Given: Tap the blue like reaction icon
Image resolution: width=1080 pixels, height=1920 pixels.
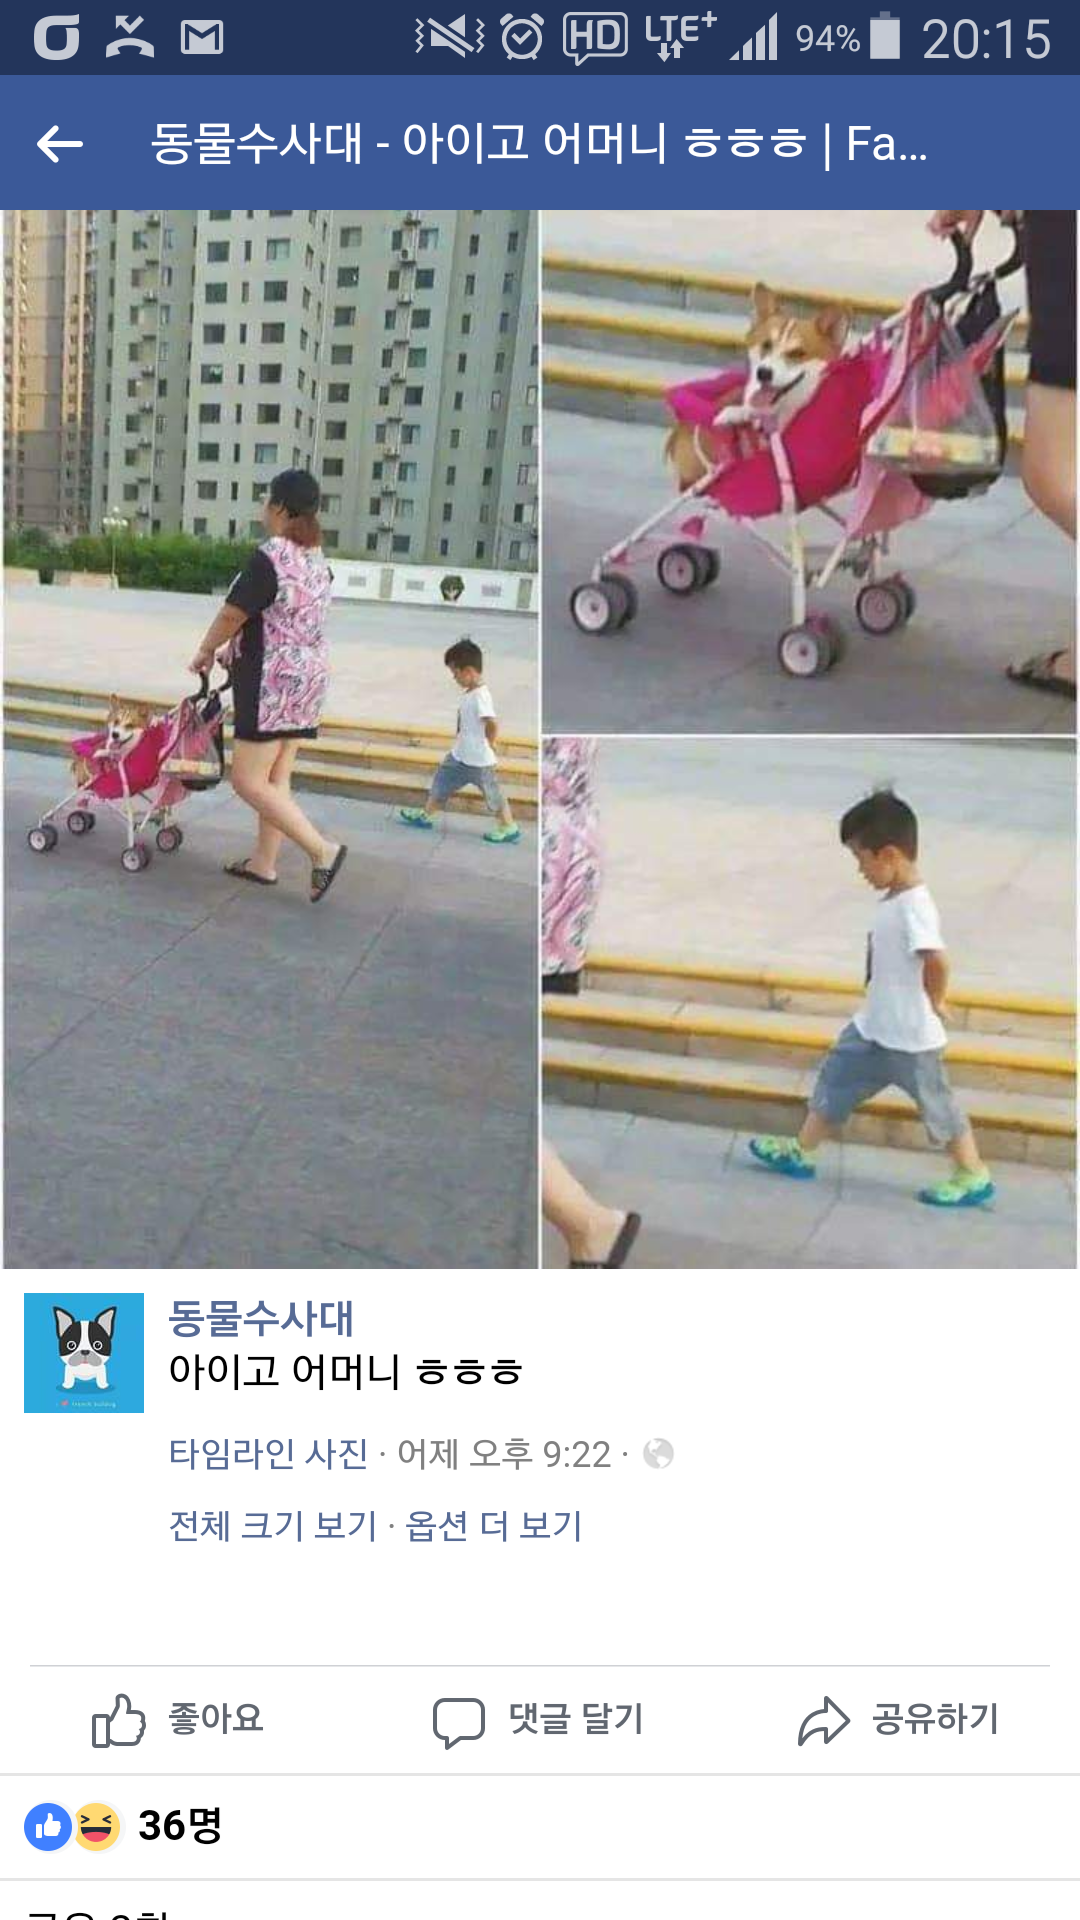Looking at the screenshot, I should click(48, 1826).
